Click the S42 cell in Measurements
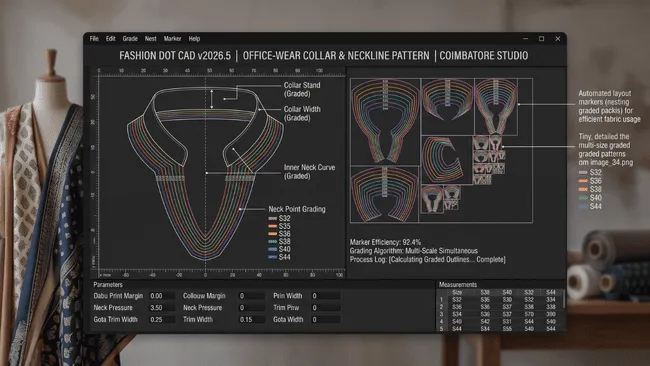The width and height of the screenshot is (650, 366). tap(485, 322)
